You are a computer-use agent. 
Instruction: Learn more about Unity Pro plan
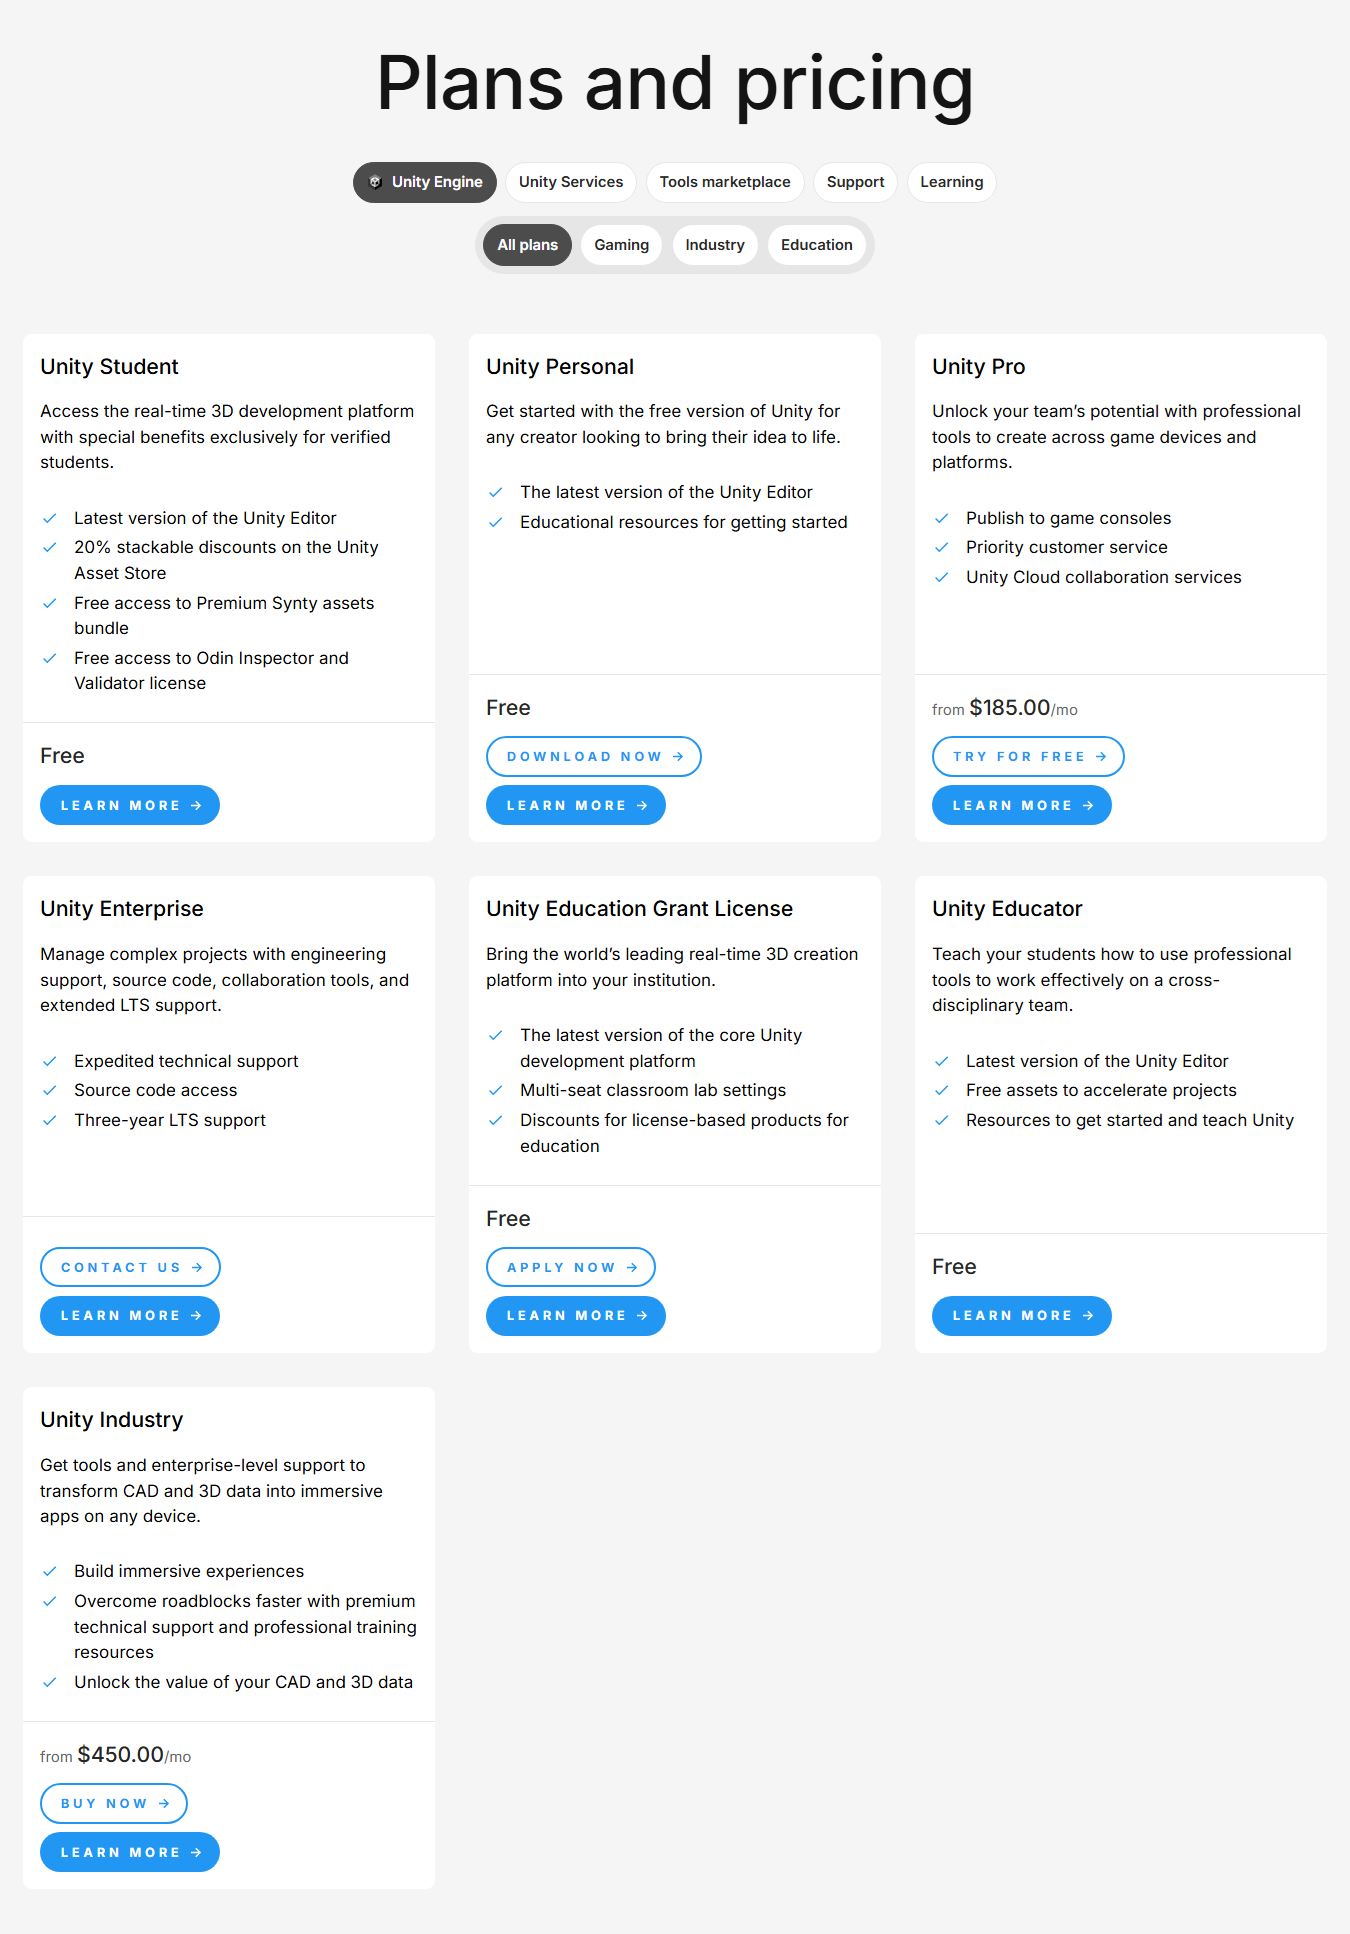(x=1022, y=805)
